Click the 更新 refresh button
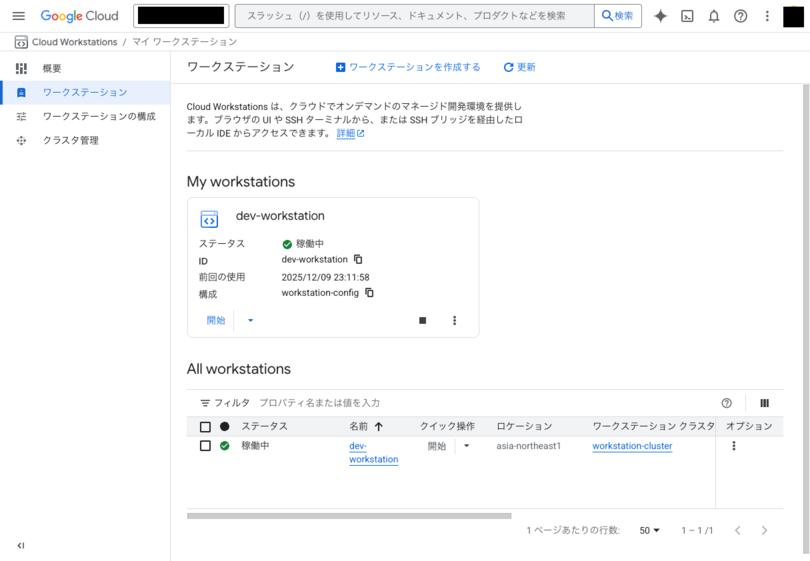Screen dimensions: 810x561 pyautogui.click(x=520, y=67)
